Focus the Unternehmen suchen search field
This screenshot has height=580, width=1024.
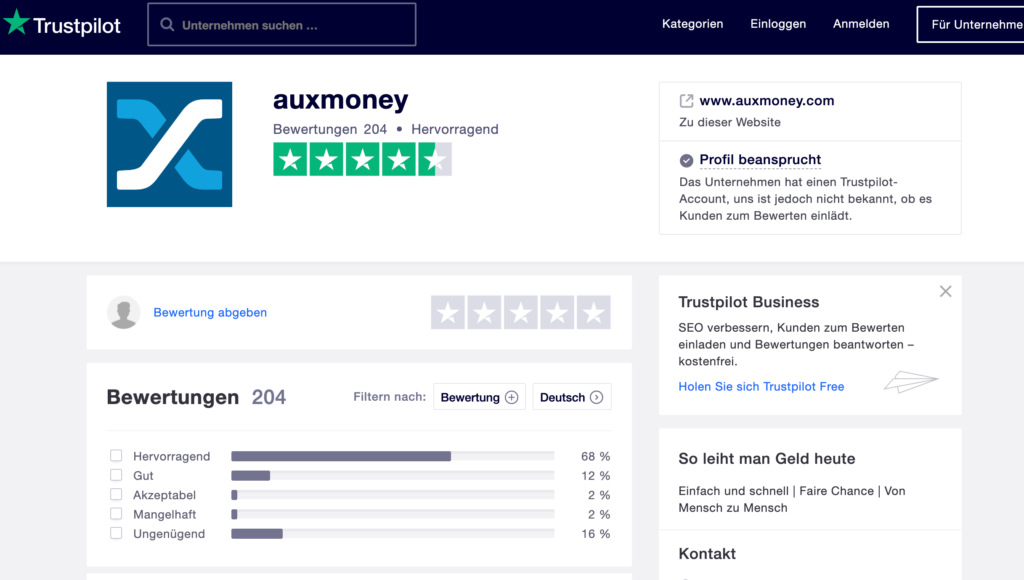(281, 25)
